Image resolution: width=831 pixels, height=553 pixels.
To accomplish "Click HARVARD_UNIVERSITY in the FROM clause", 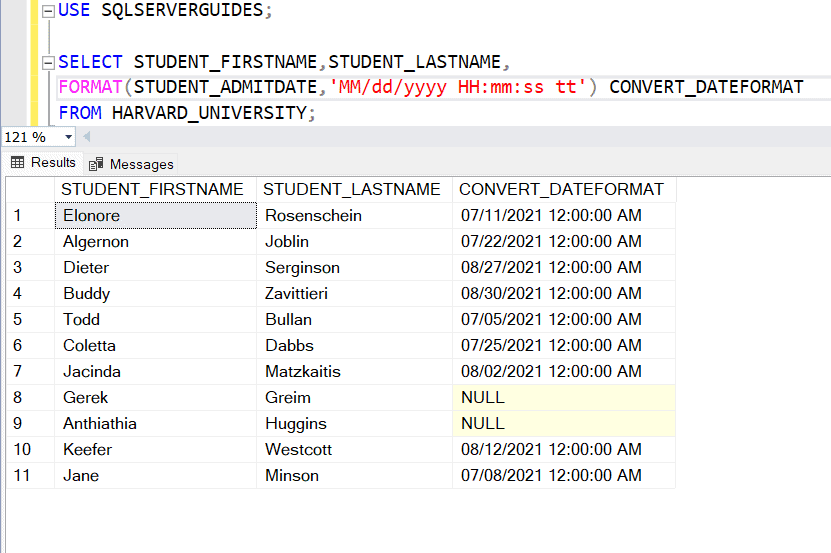I will [x=210, y=113].
